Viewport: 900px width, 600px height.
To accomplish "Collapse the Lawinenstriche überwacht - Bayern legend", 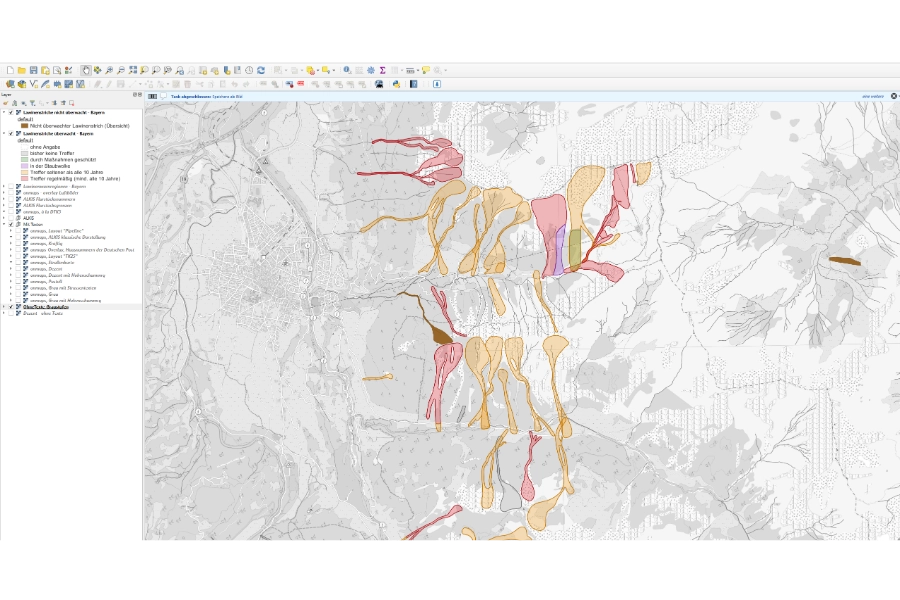I will pos(4,134).
